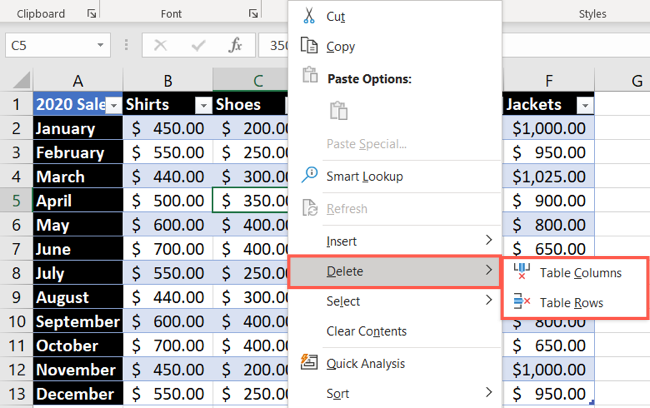650x408 pixels.
Task: Expand the Sort submenu
Action: (x=489, y=393)
